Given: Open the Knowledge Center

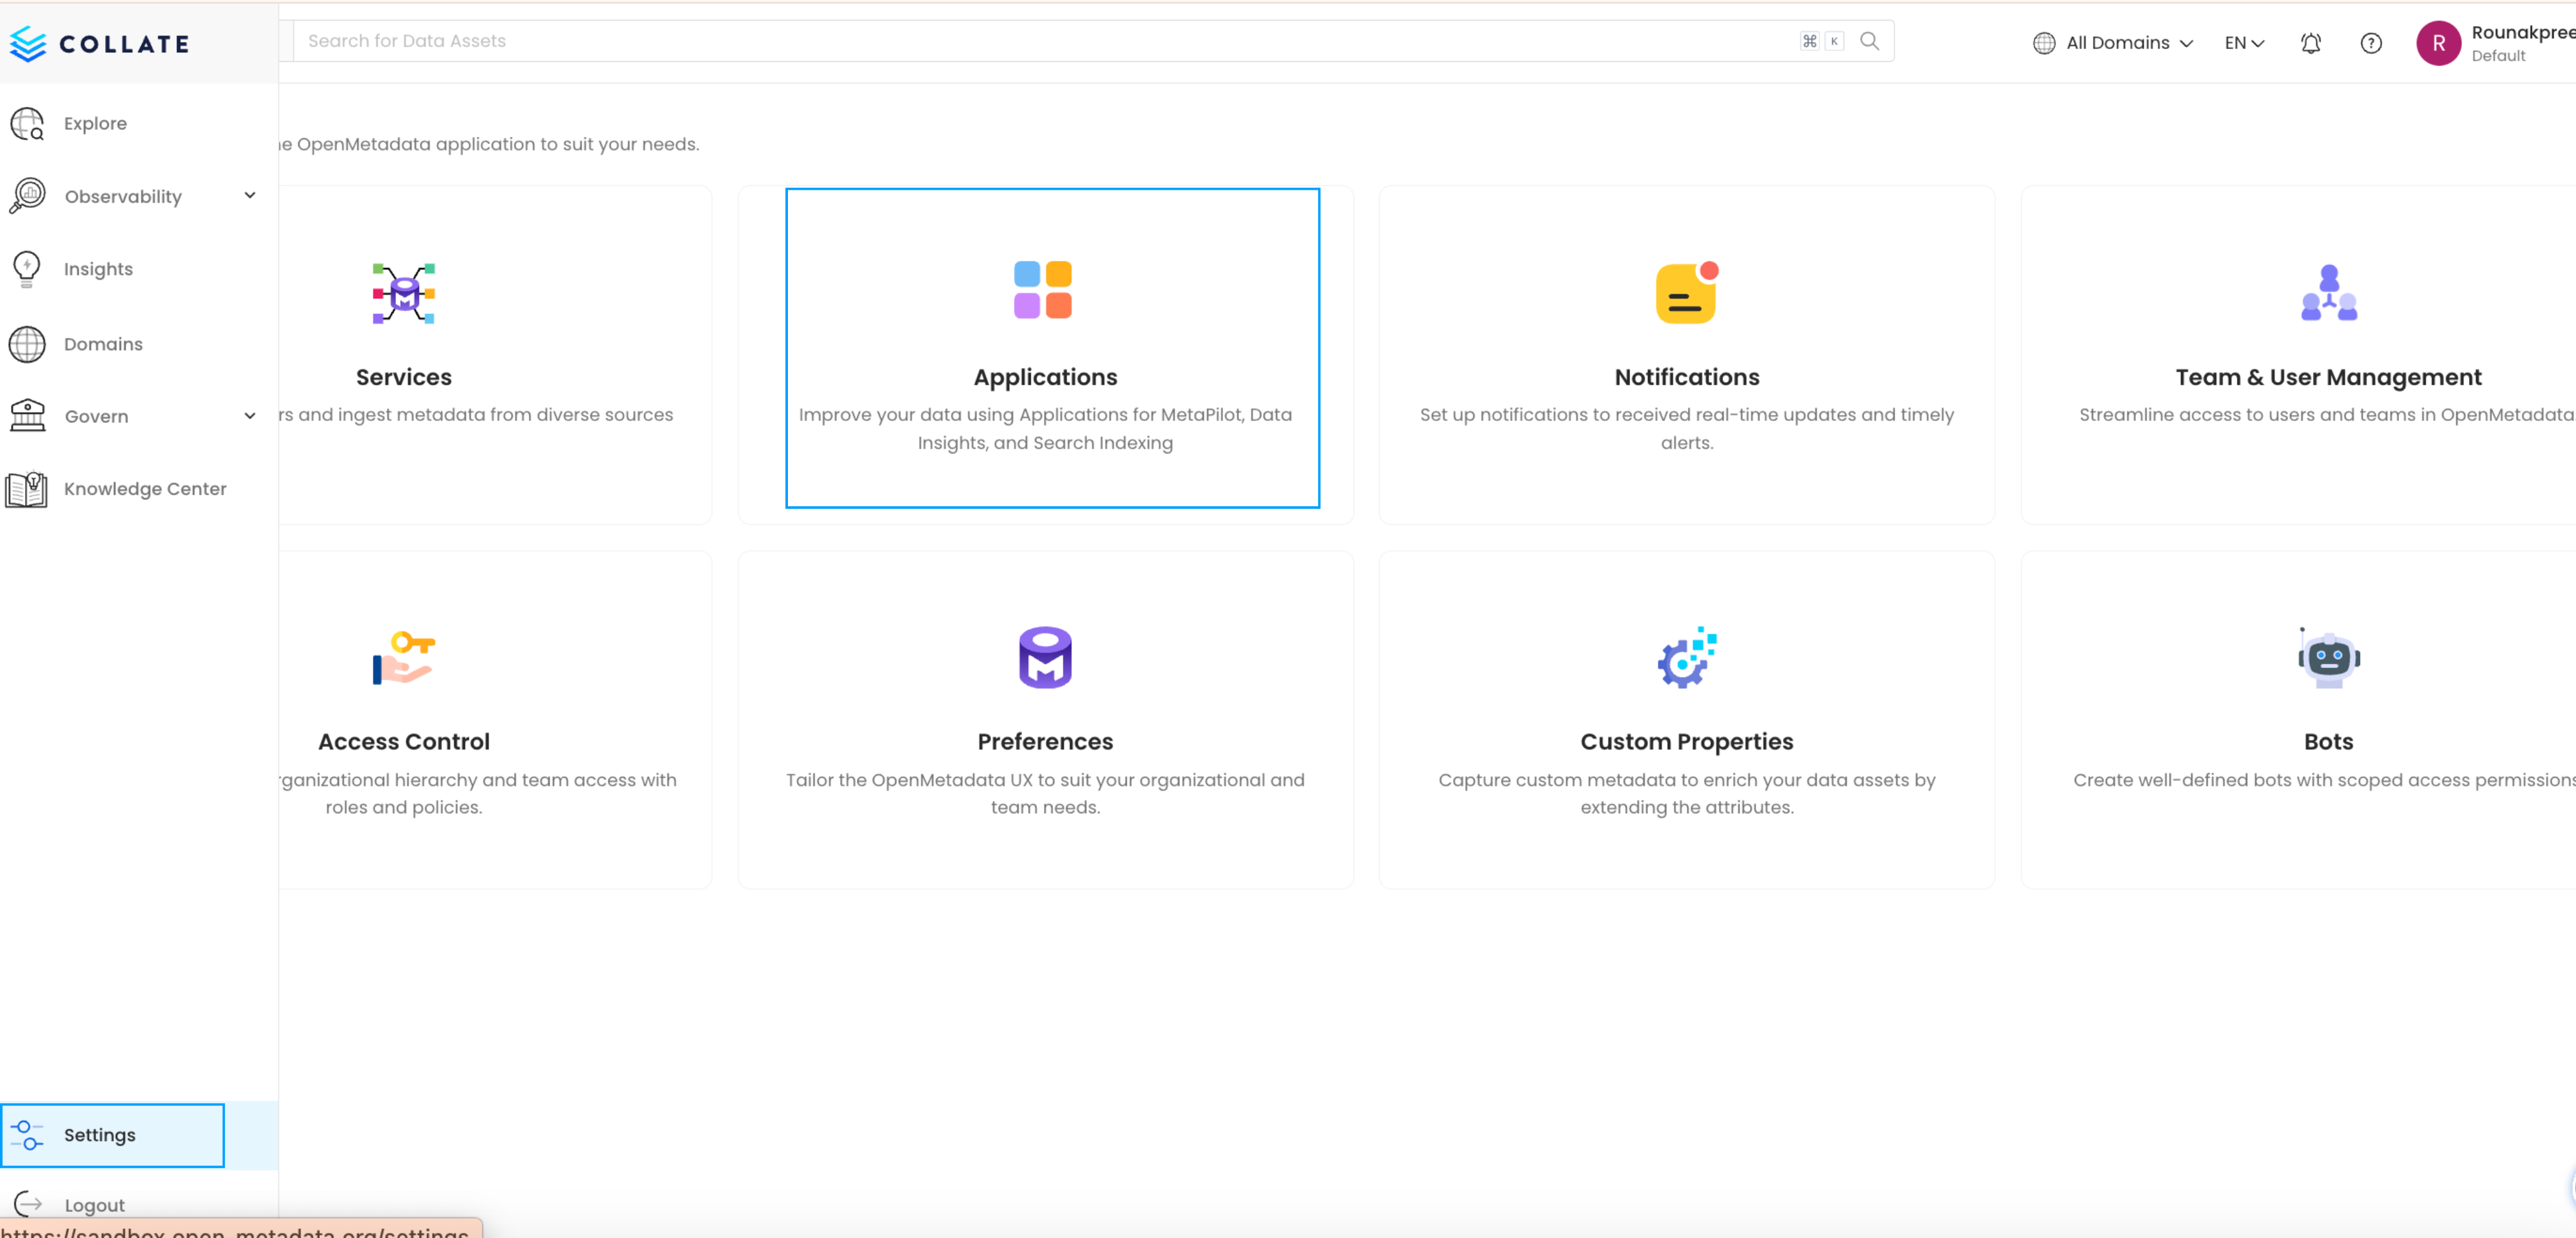Looking at the screenshot, I should [x=145, y=489].
